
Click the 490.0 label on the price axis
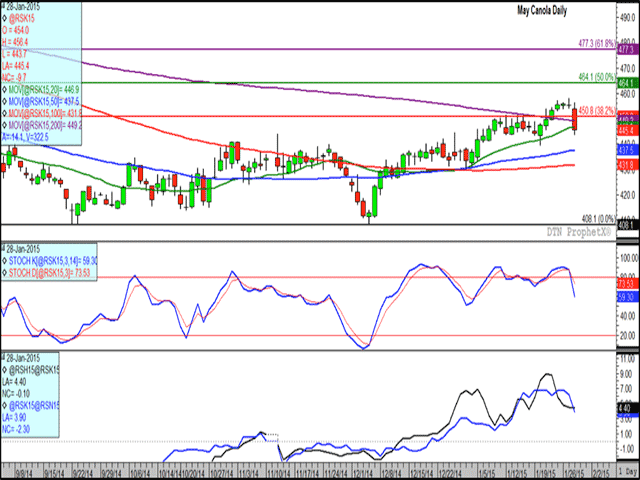click(628, 18)
